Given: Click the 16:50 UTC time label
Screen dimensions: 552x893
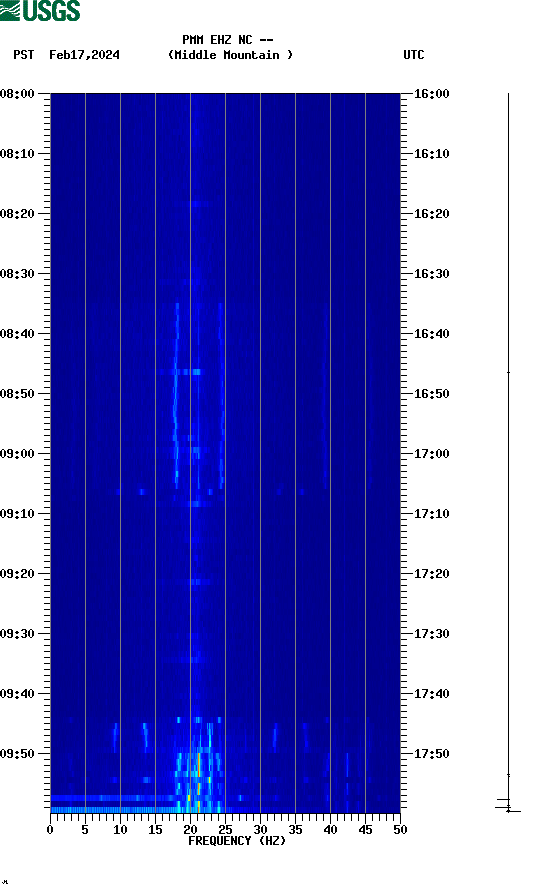Looking at the screenshot, I should 431,394.
